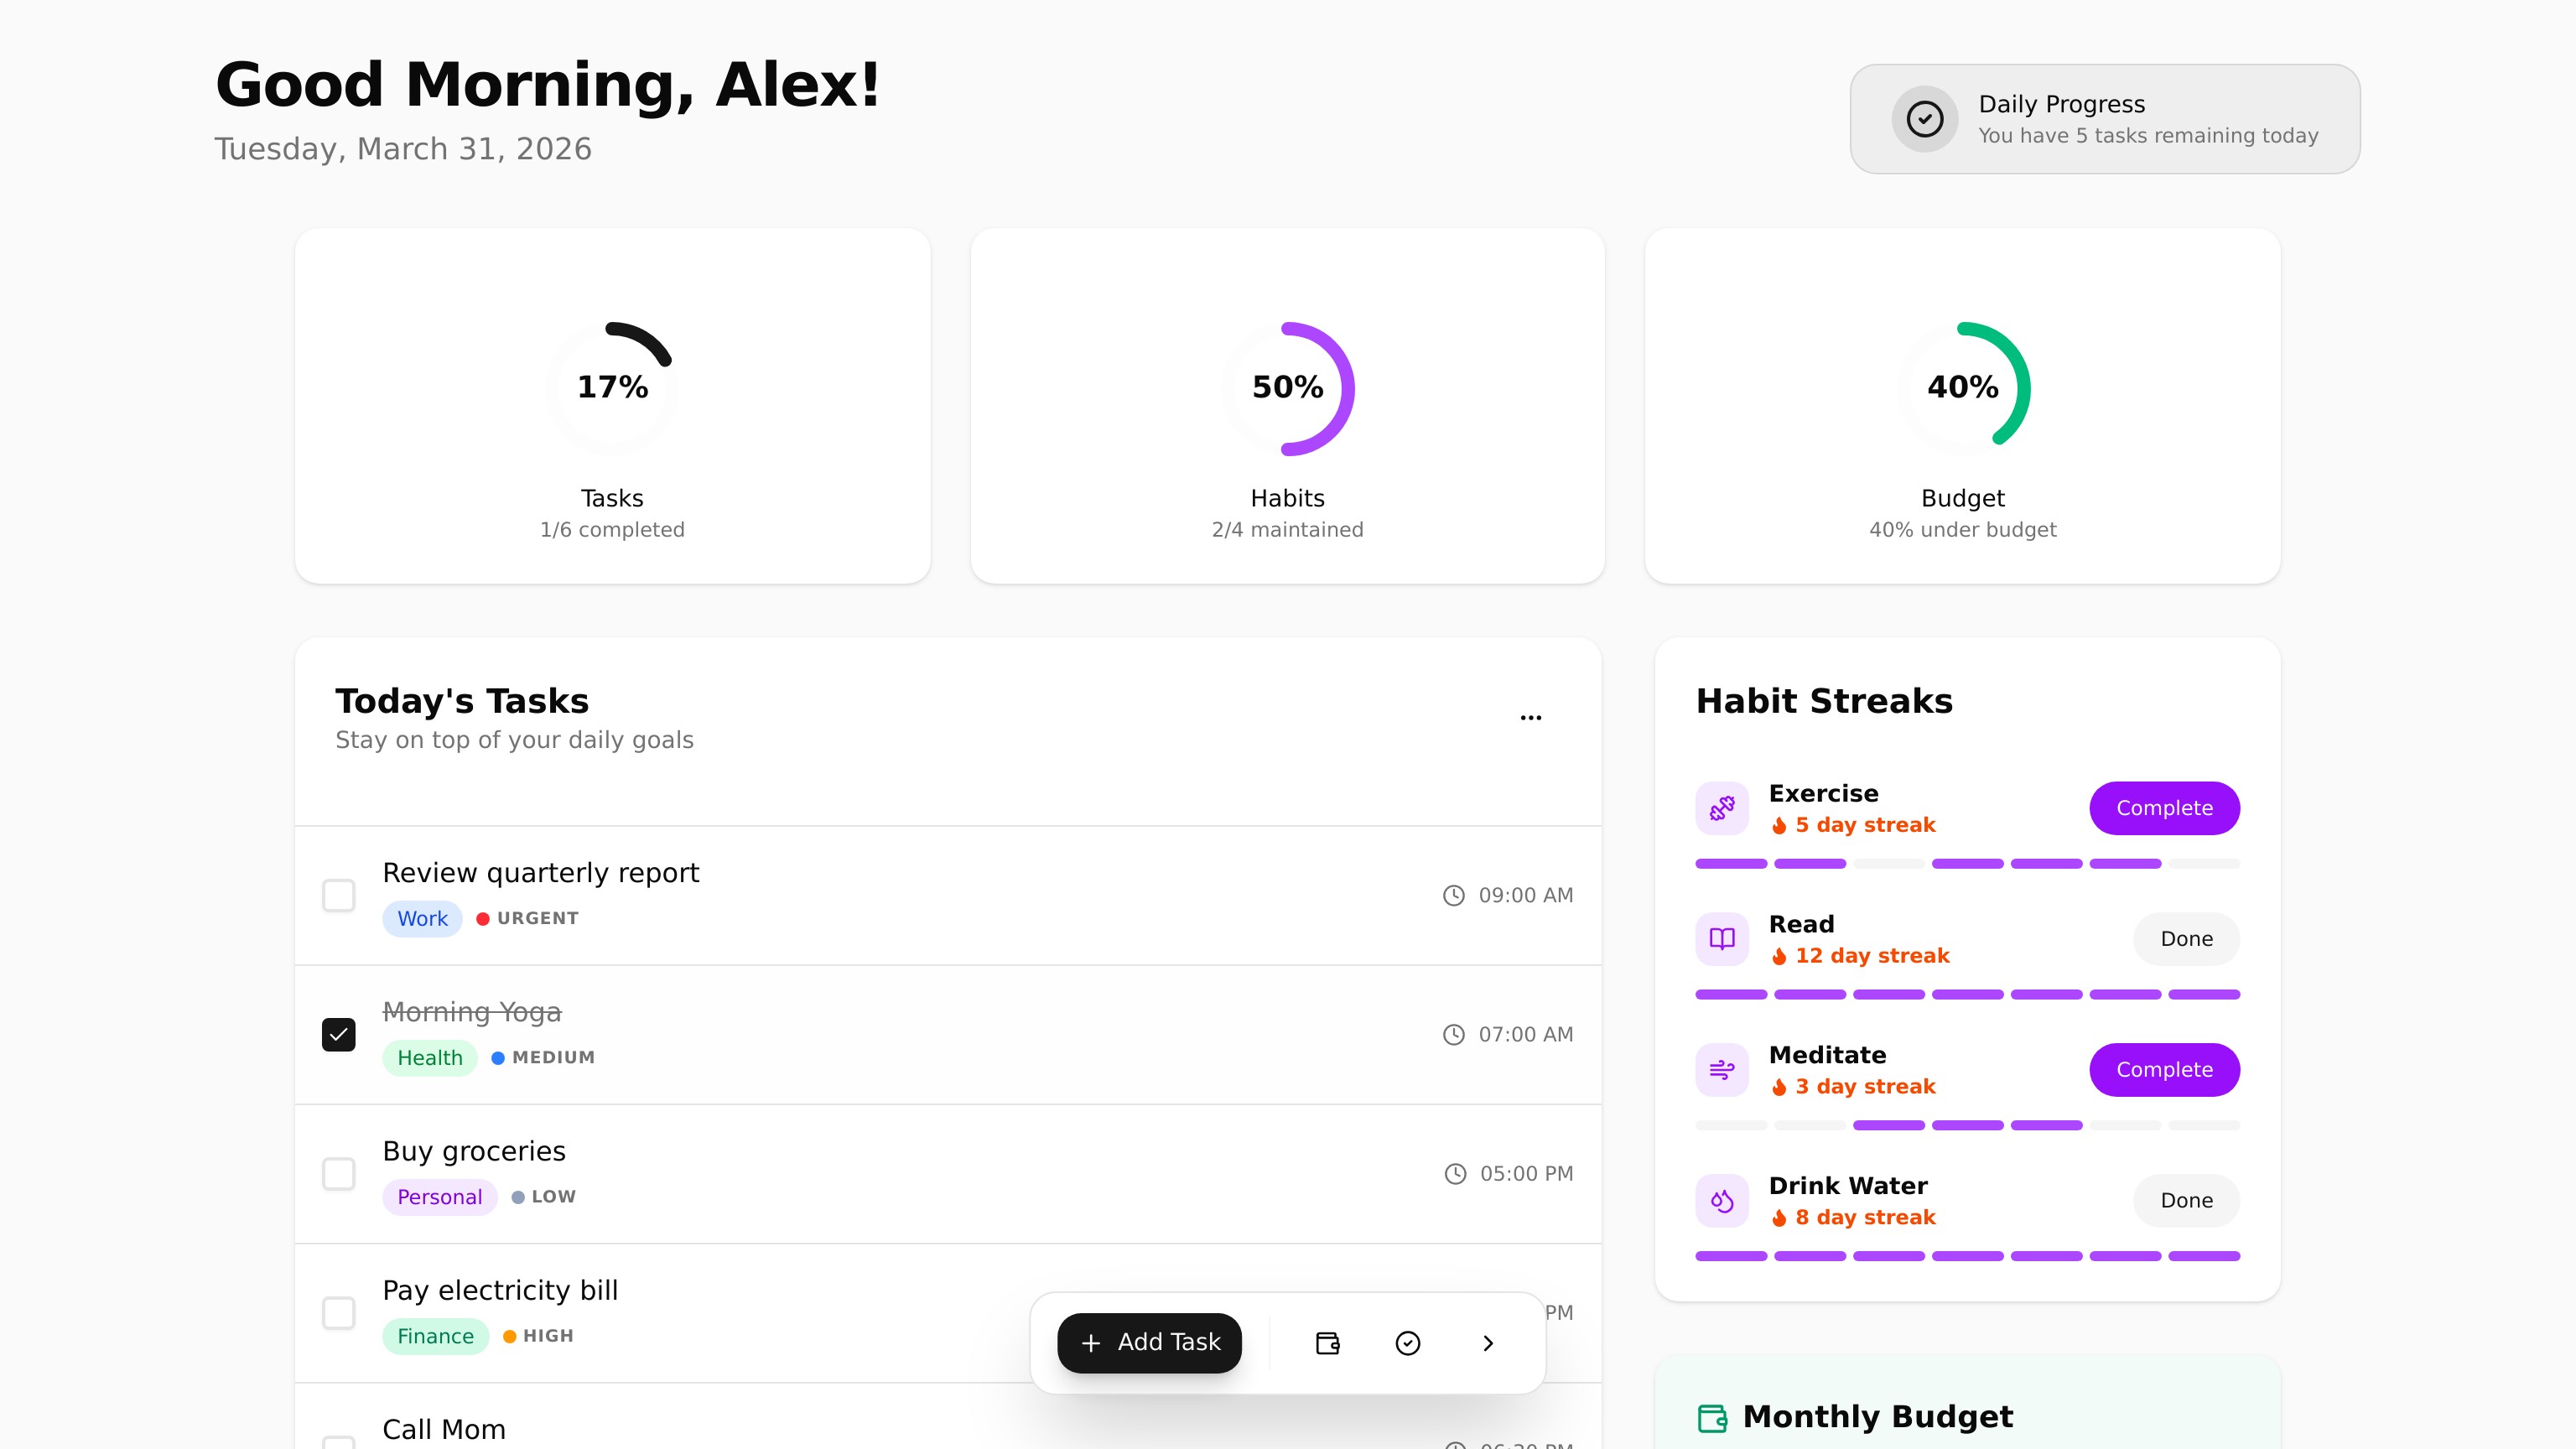Viewport: 2576px width, 1449px height.
Task: Click the Exercise dumbbell habit icon
Action: (1721, 808)
